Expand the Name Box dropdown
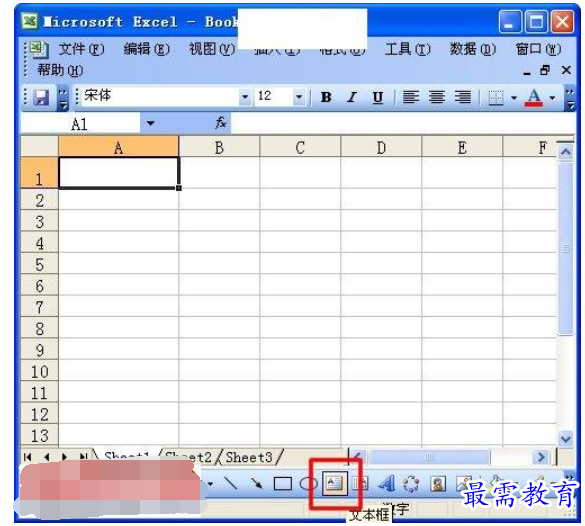 pyautogui.click(x=150, y=123)
